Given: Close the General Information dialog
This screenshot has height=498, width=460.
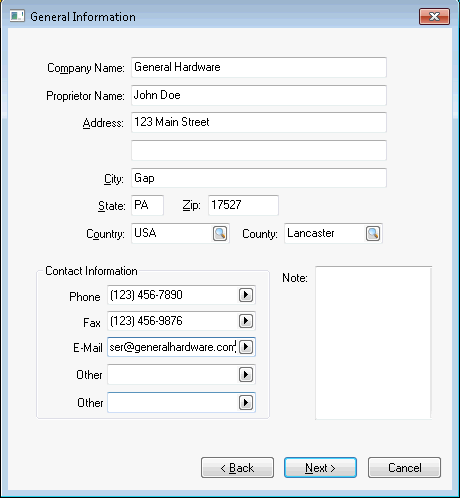Looking at the screenshot, I should (434, 16).
